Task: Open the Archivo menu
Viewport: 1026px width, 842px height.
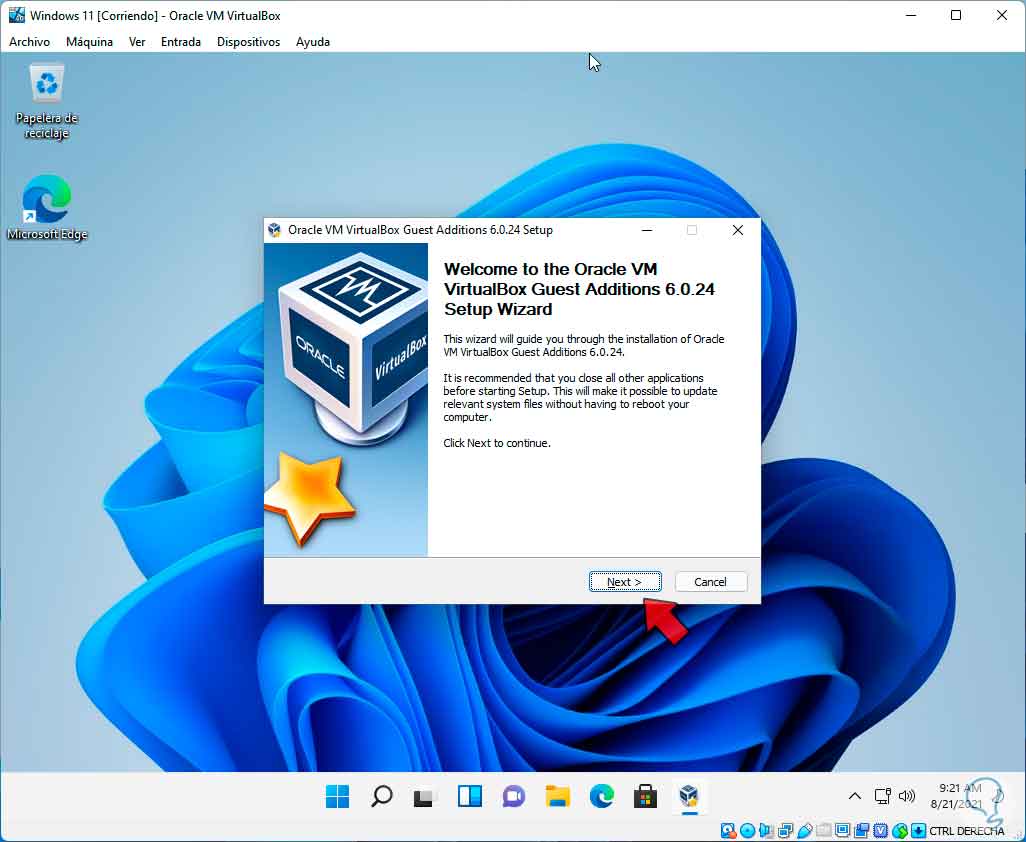Action: pyautogui.click(x=29, y=42)
